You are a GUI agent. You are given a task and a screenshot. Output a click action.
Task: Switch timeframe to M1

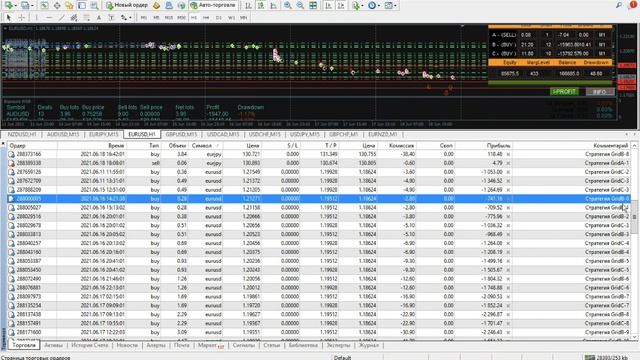(144, 18)
